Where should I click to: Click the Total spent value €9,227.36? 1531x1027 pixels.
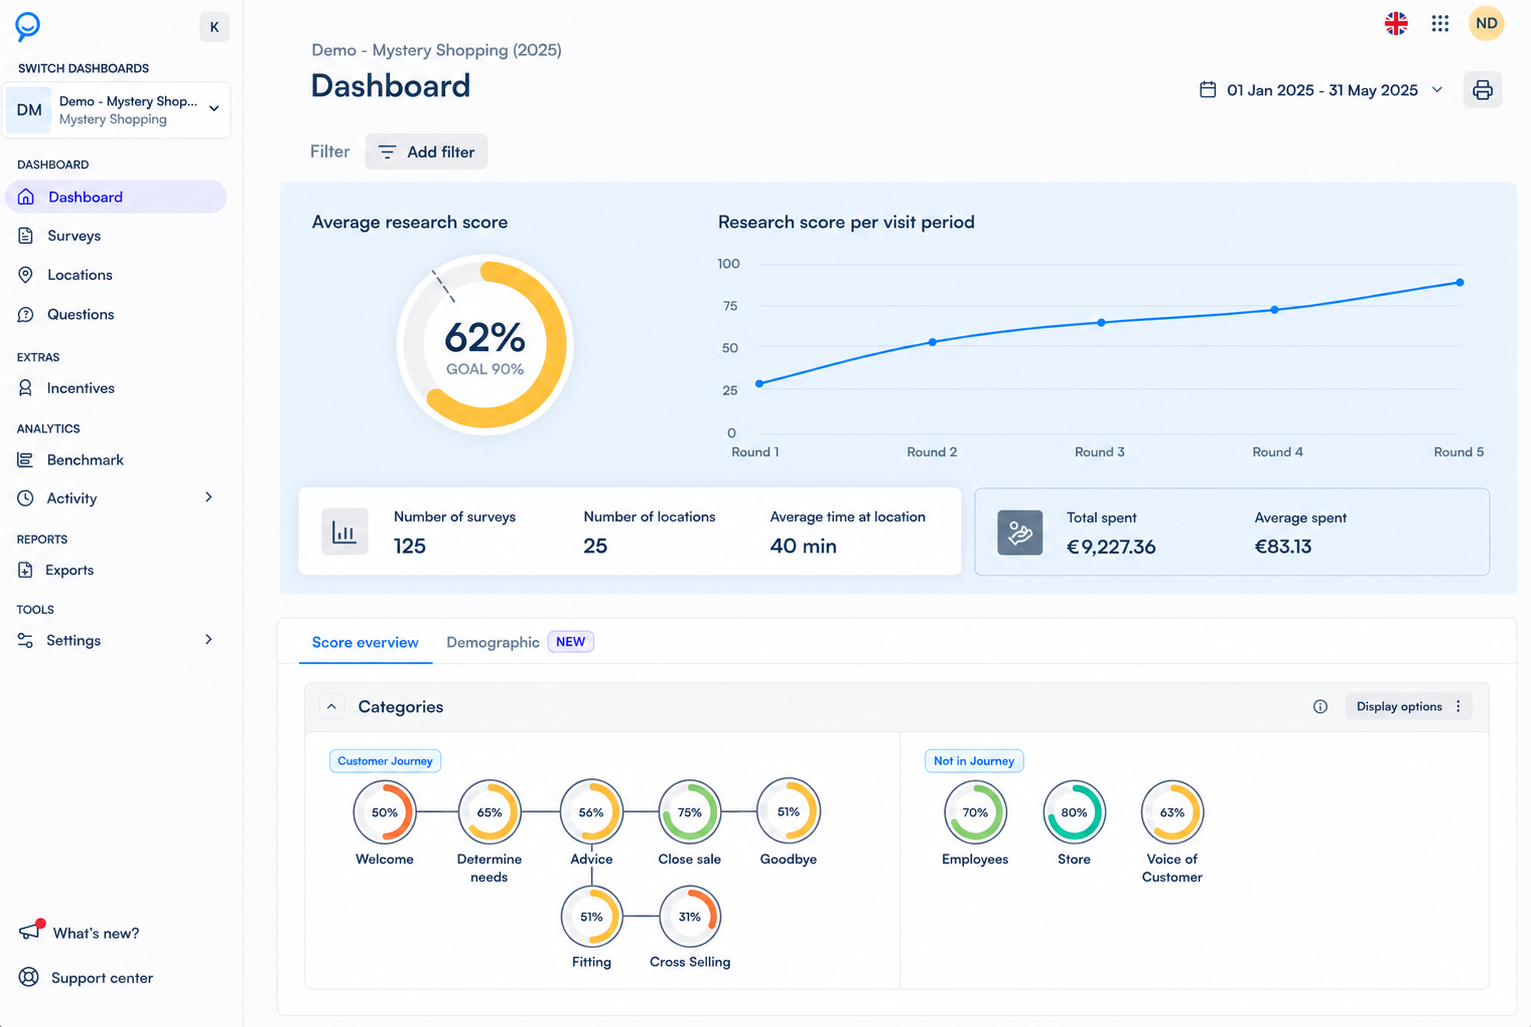pyautogui.click(x=1111, y=547)
